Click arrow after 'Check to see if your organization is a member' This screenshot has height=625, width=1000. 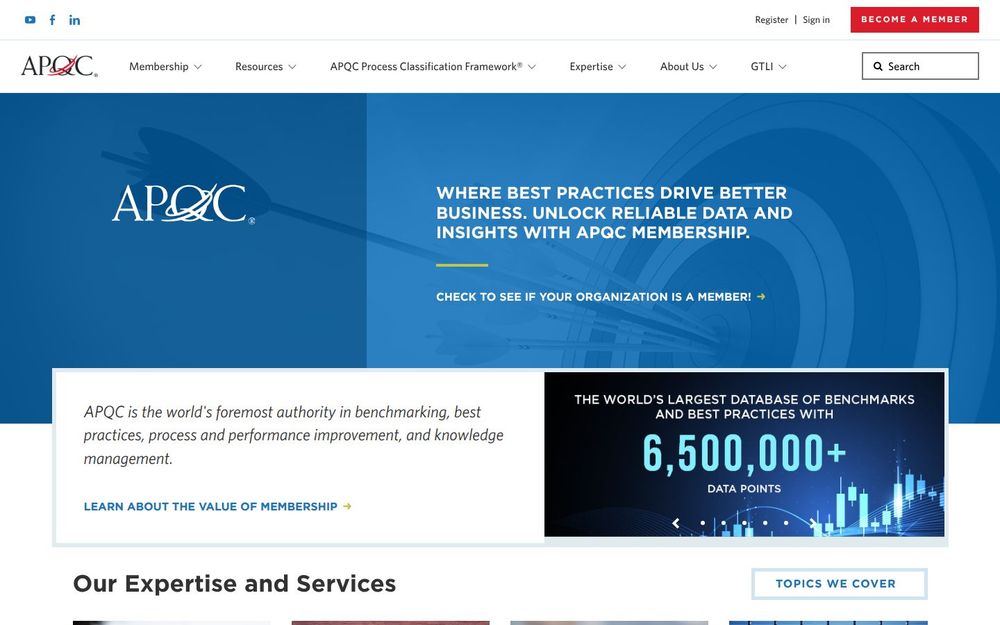click(761, 297)
